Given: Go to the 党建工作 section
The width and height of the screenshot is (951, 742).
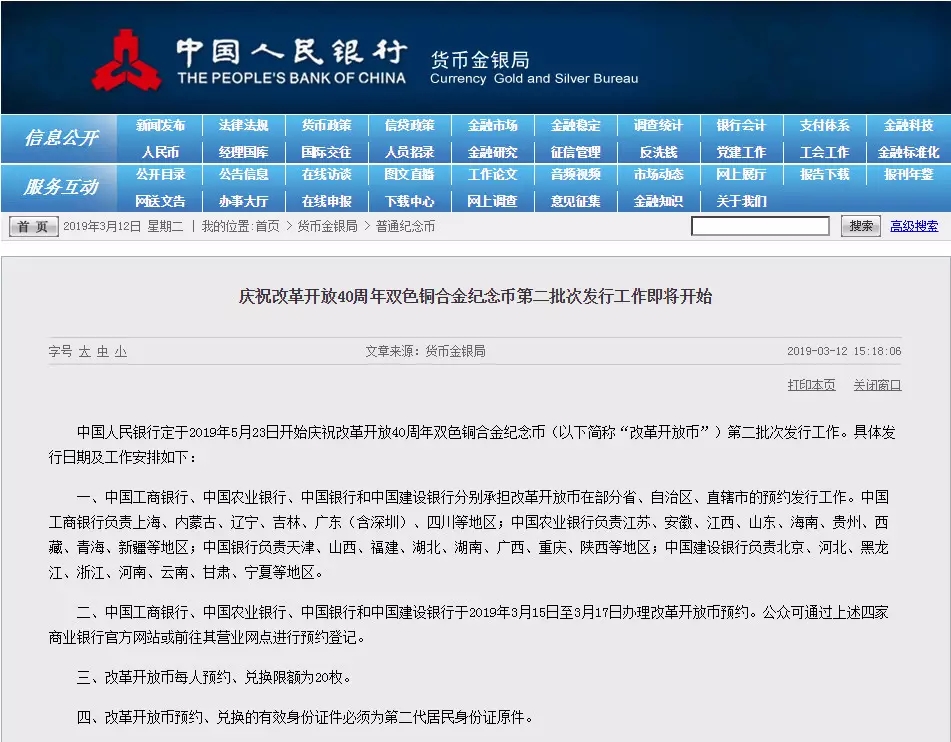Looking at the screenshot, I should [x=741, y=152].
